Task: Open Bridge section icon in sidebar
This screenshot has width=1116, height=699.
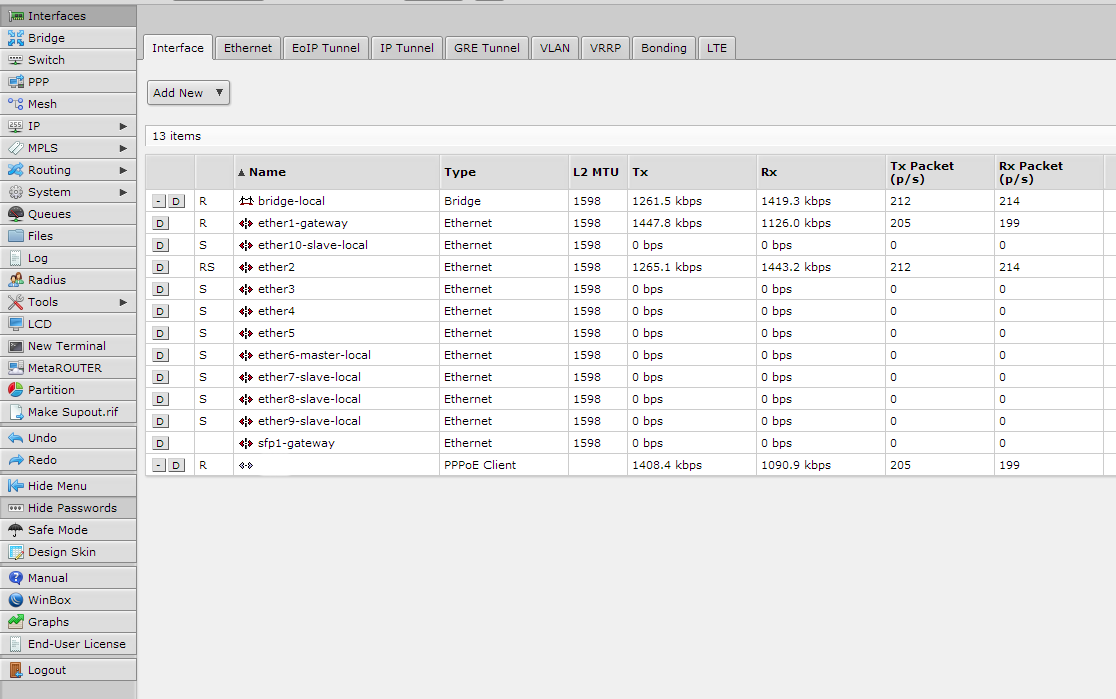Action: click(16, 38)
